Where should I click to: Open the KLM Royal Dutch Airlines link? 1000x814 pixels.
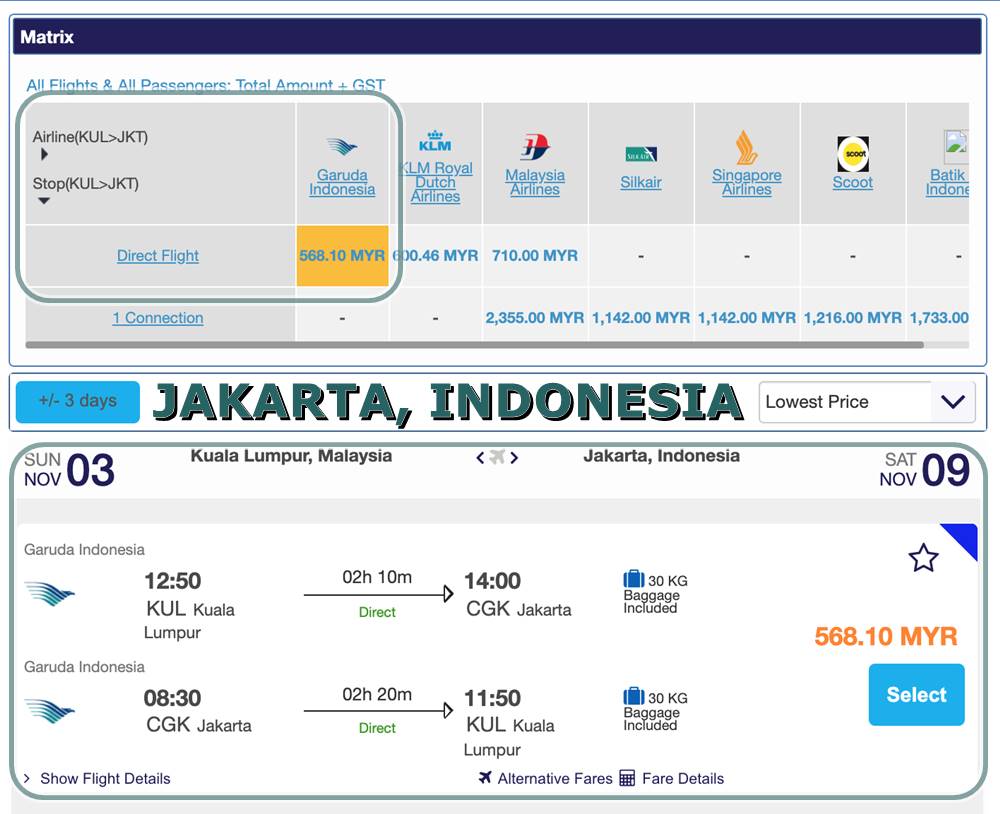[436, 182]
